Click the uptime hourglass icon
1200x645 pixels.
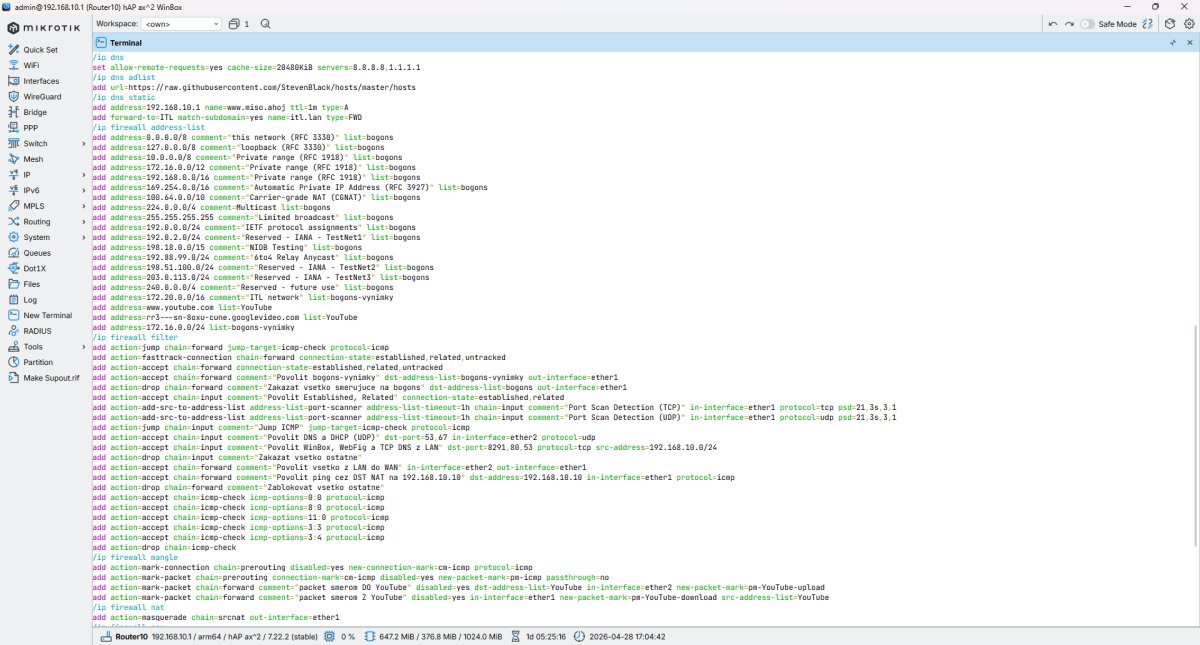tap(516, 636)
